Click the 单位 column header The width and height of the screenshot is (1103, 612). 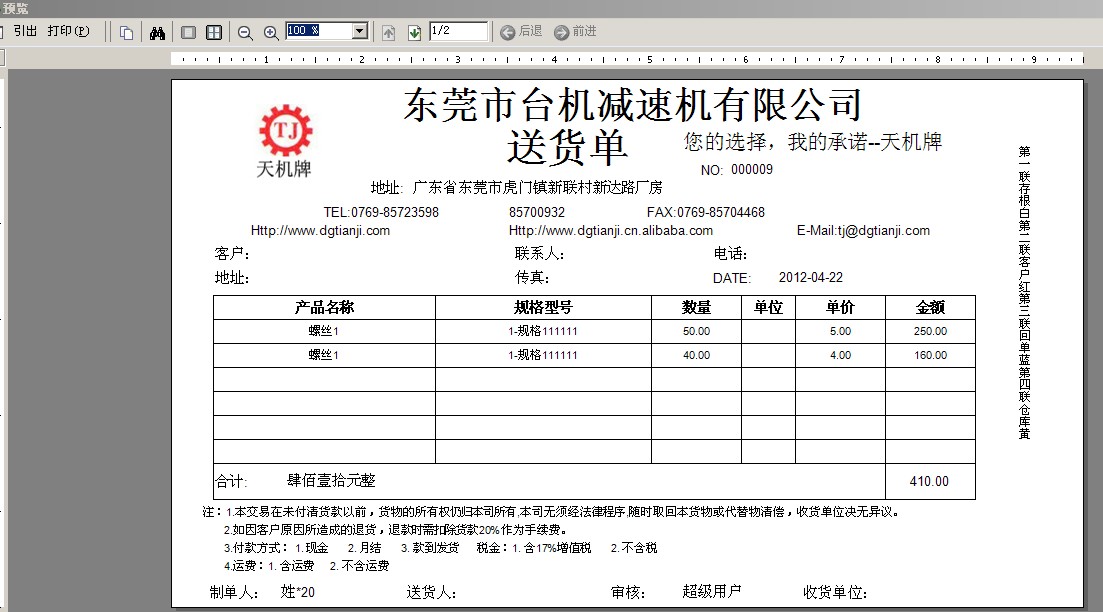(768, 307)
